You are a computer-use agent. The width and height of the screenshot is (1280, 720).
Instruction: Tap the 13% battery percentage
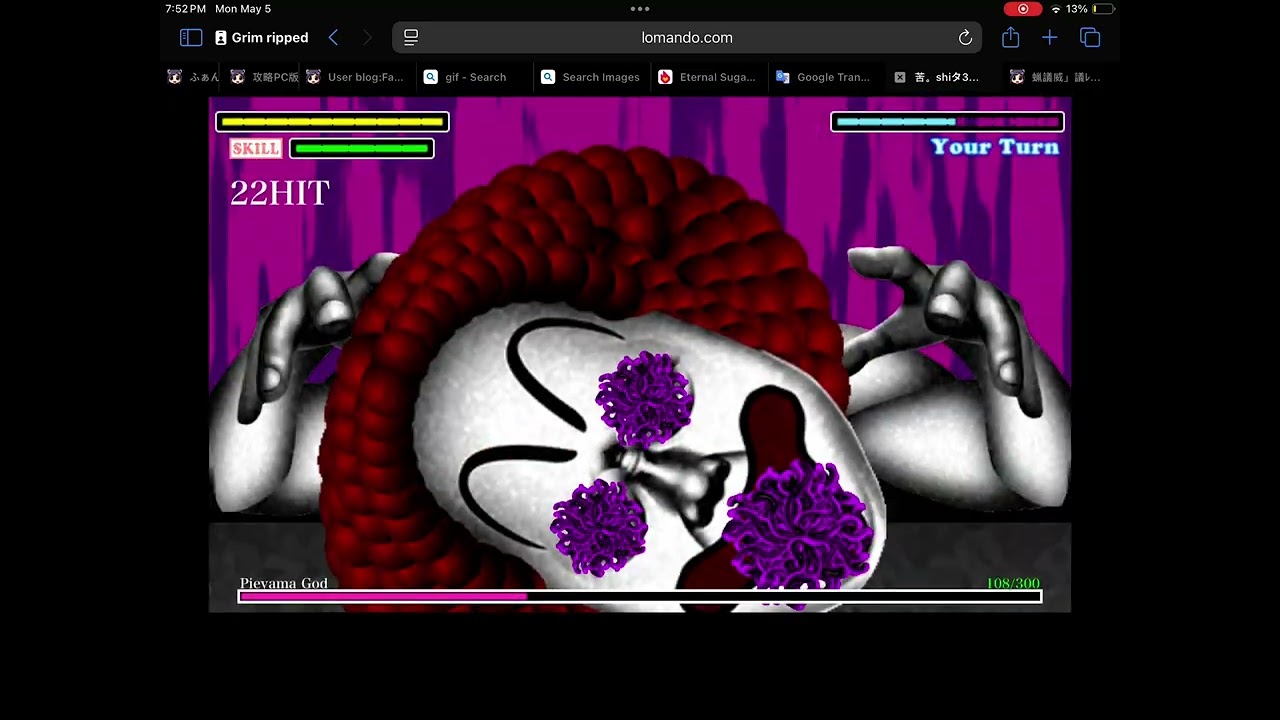(1077, 9)
